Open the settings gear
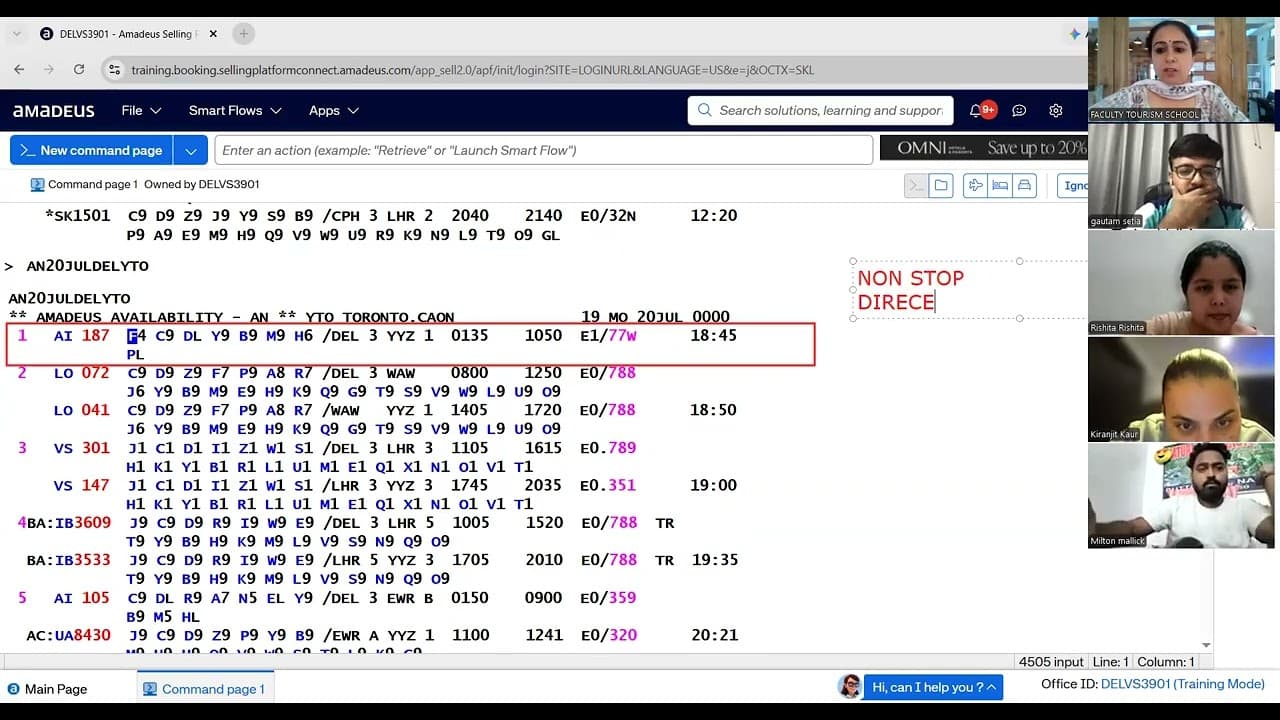The width and height of the screenshot is (1280, 720). coord(1055,111)
